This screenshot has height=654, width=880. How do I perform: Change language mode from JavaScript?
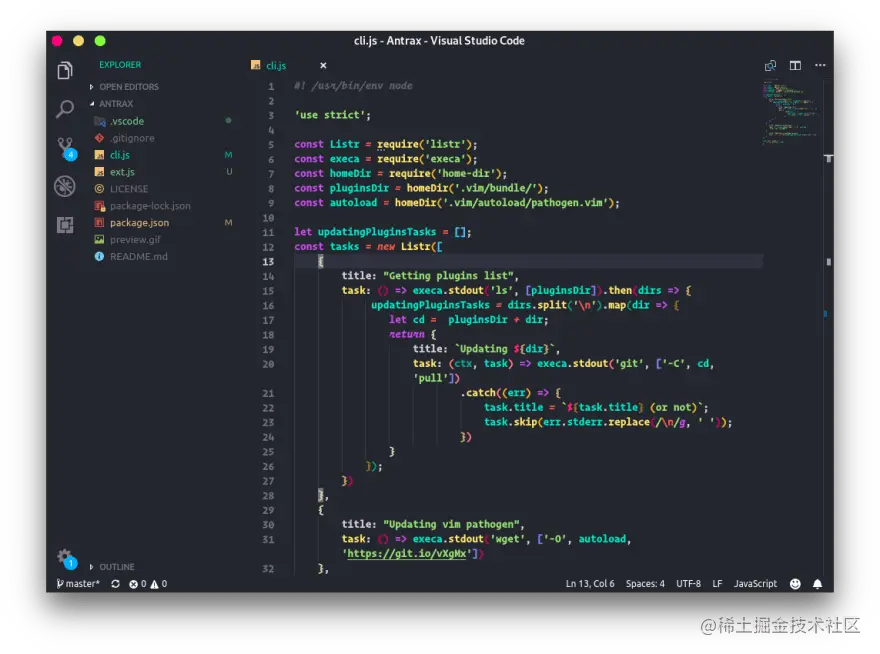pyautogui.click(x=755, y=584)
